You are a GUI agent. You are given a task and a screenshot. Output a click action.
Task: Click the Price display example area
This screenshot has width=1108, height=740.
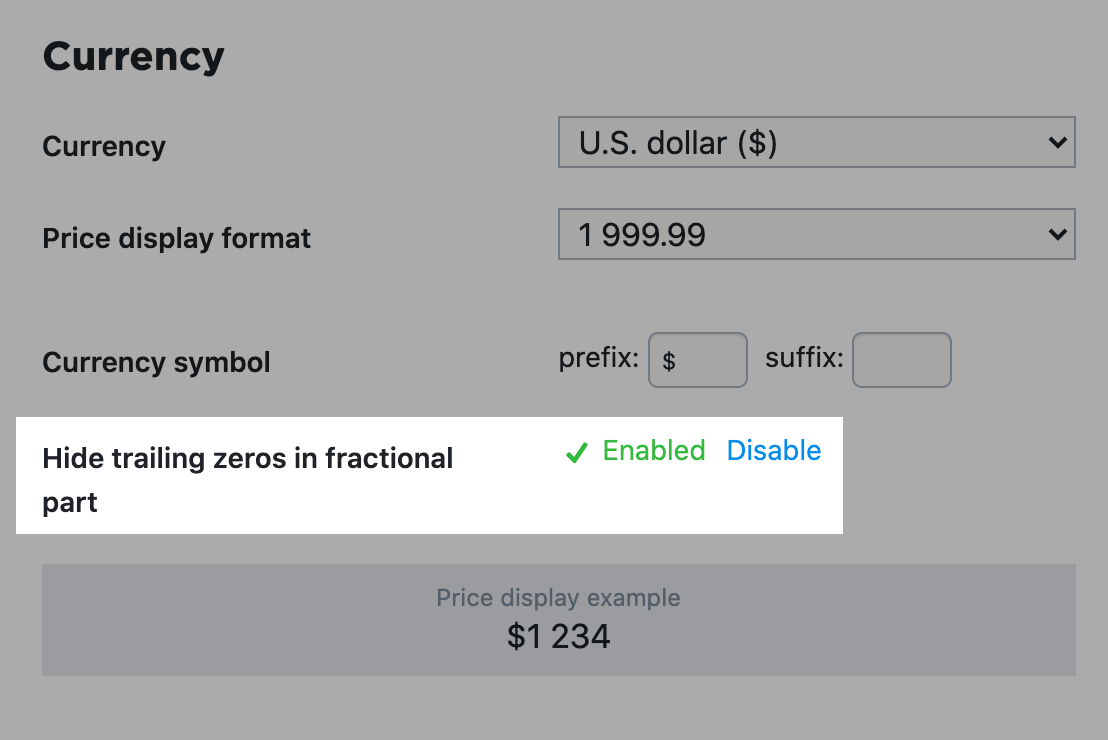[x=557, y=619]
